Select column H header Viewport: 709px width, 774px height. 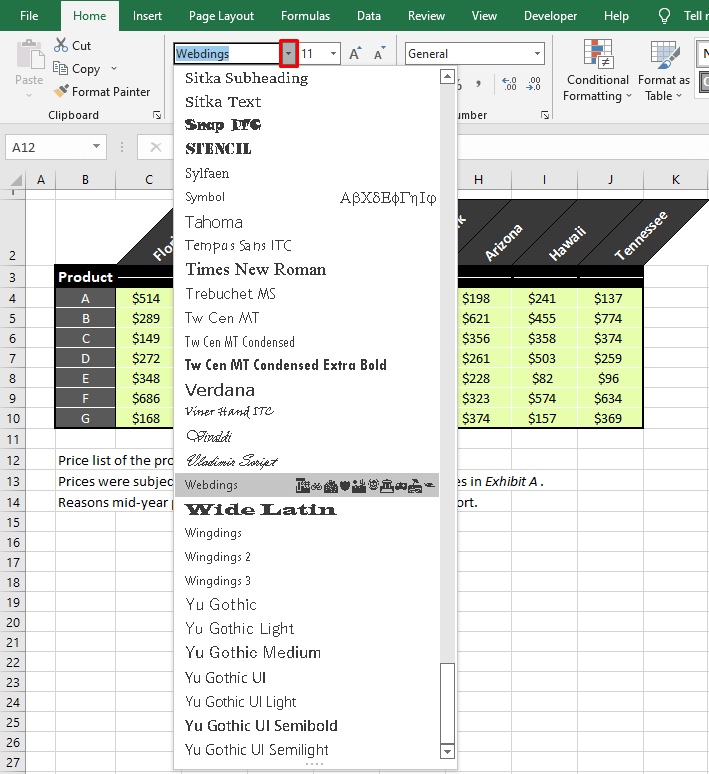478,180
